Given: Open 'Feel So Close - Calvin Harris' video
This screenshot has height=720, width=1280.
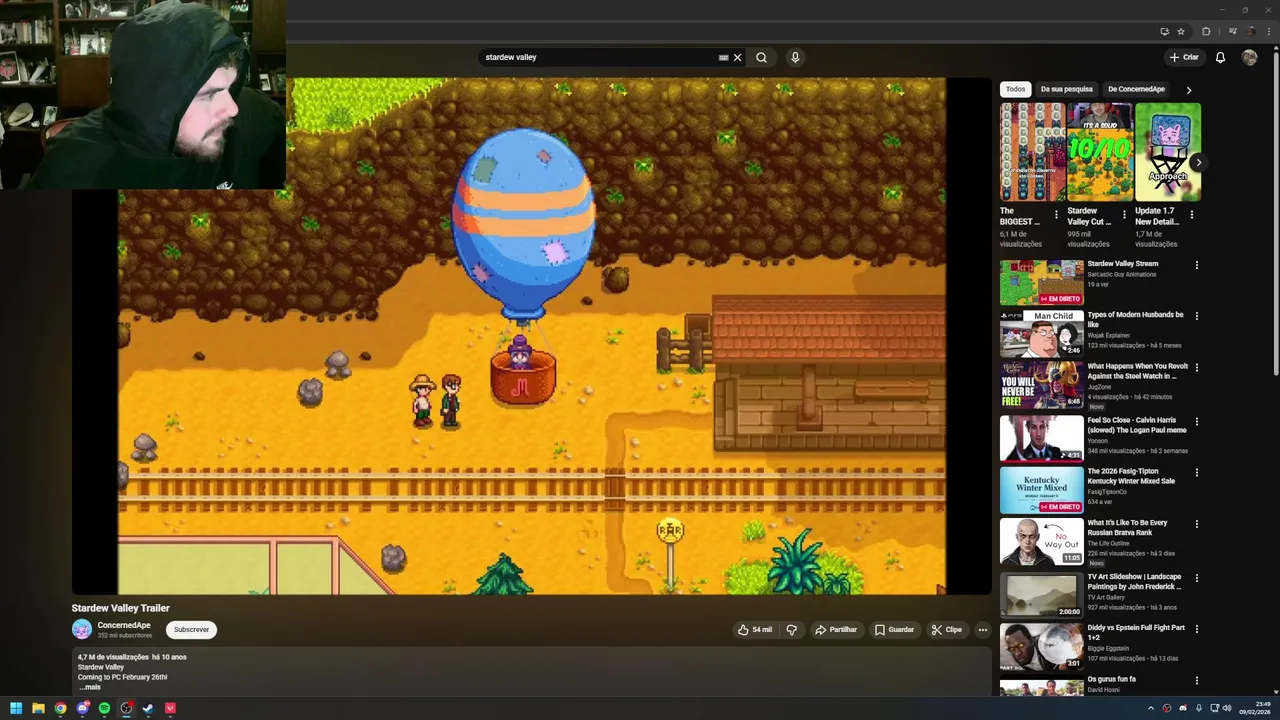Looking at the screenshot, I should click(x=1137, y=425).
